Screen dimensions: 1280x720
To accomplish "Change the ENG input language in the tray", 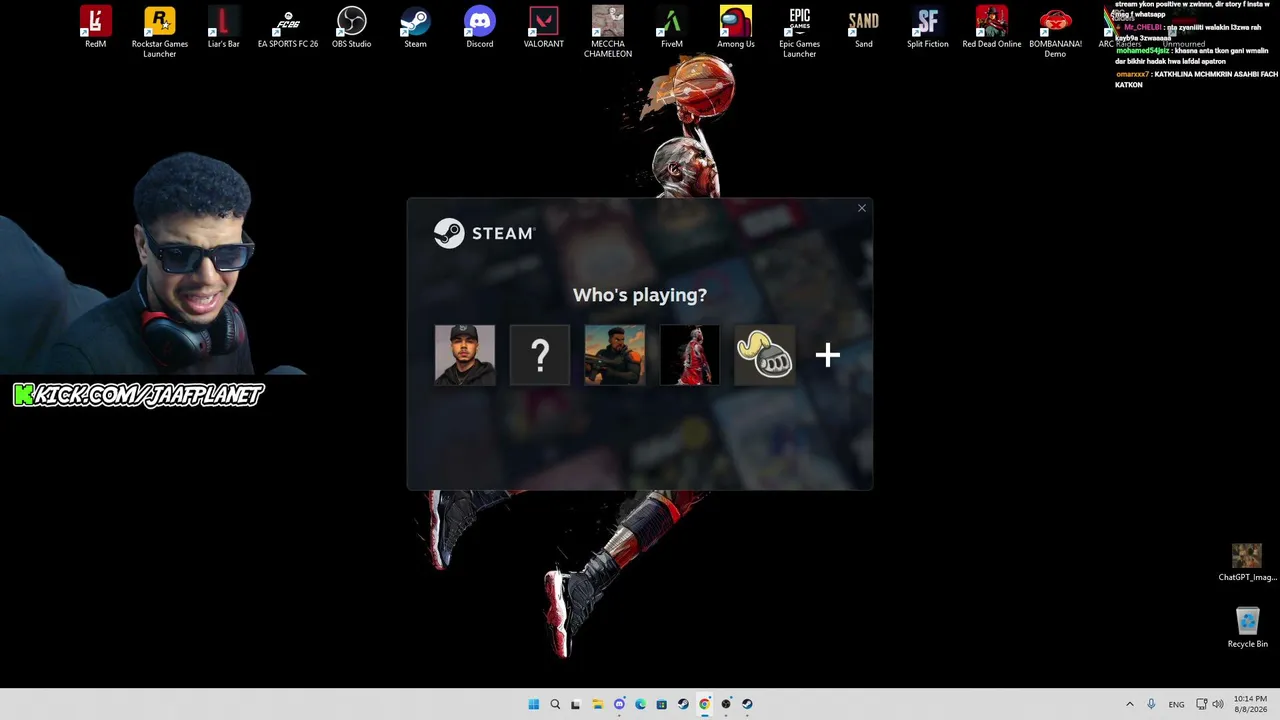I will pyautogui.click(x=1177, y=704).
